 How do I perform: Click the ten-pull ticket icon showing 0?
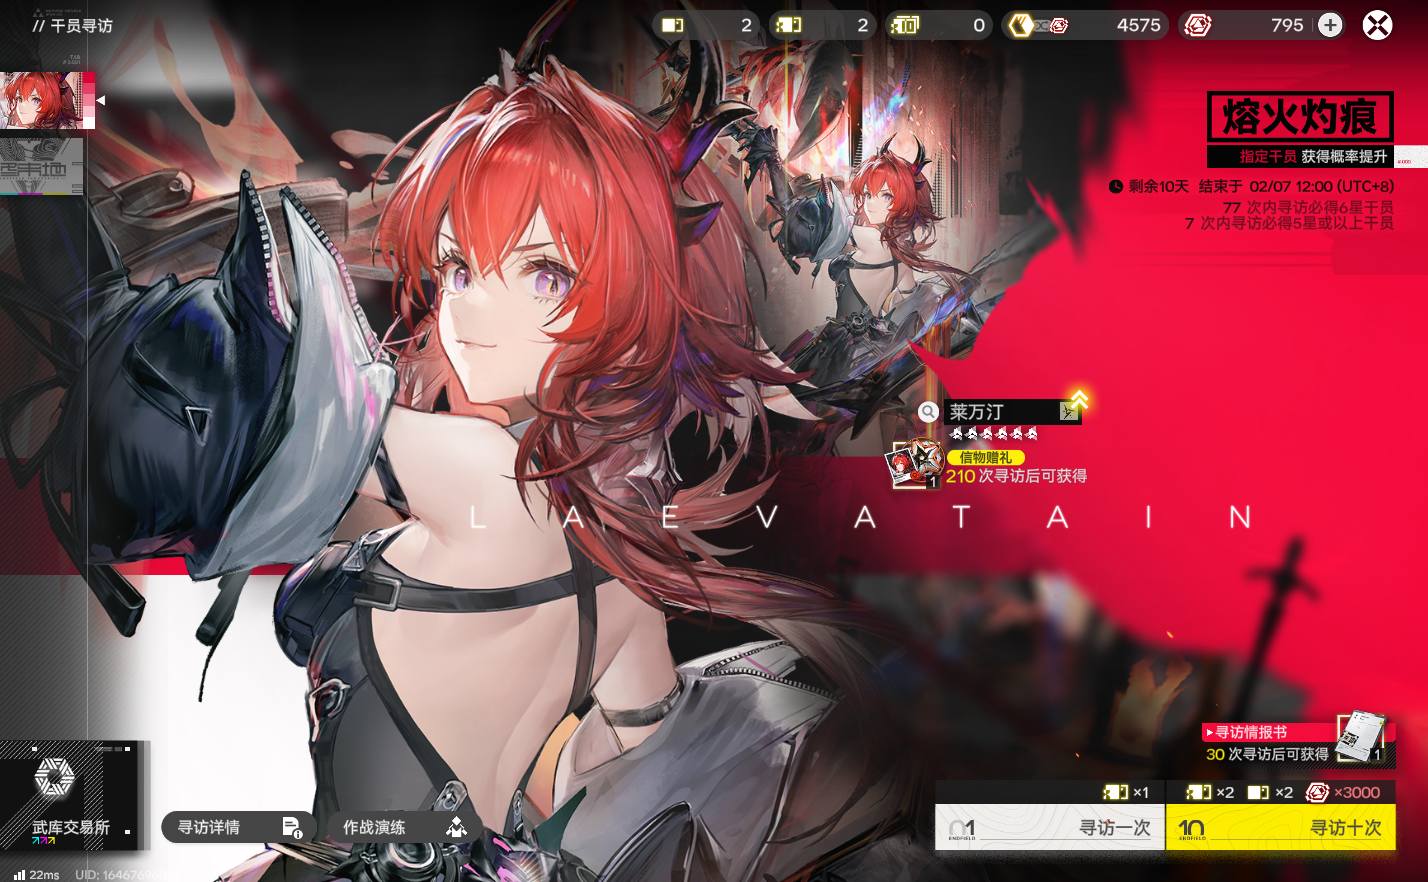905,25
